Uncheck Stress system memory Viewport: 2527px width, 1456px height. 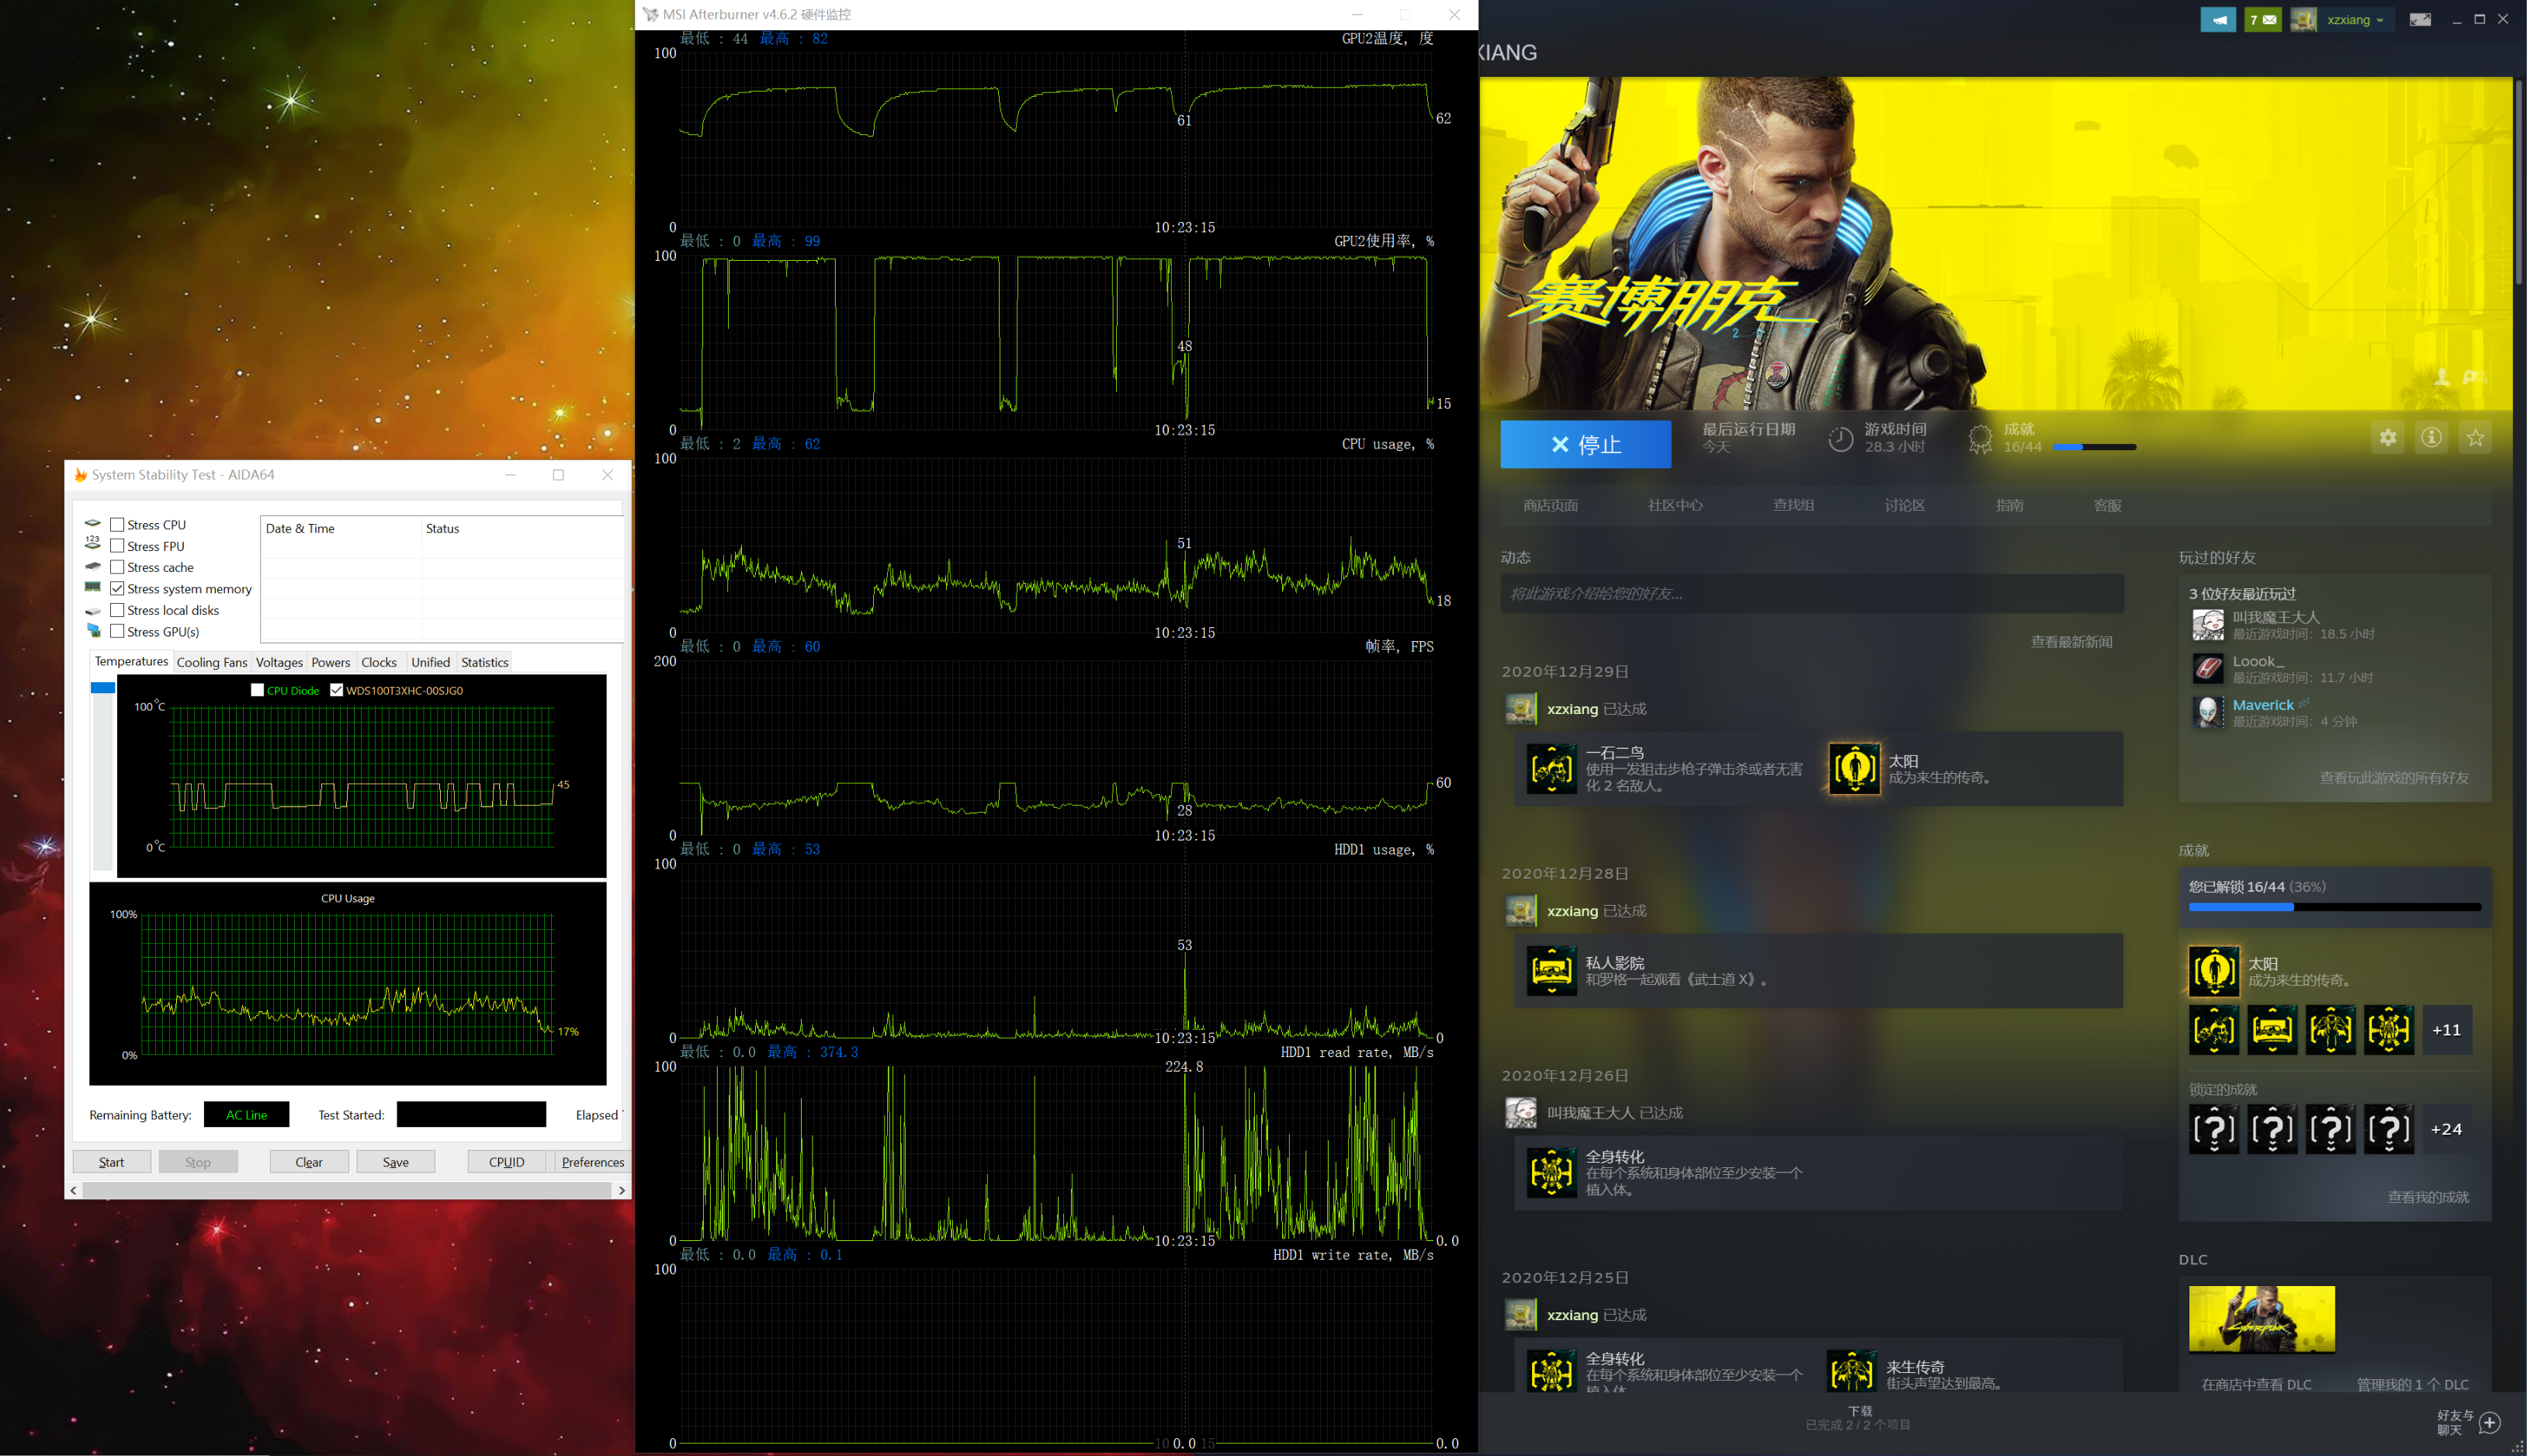pos(117,589)
